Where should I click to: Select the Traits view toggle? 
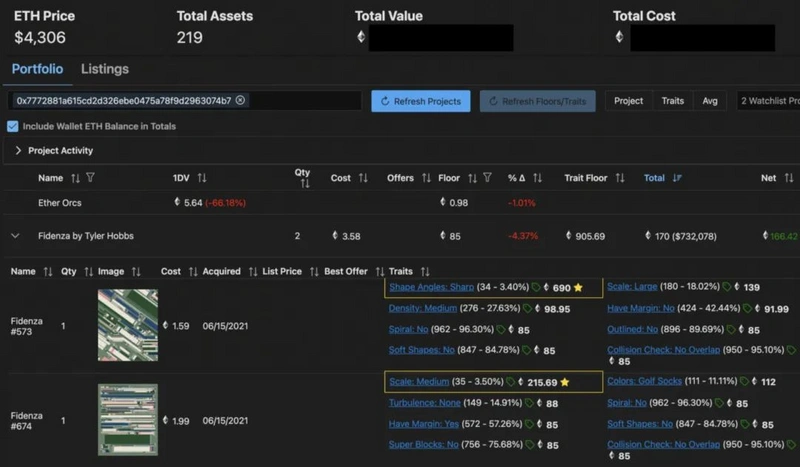pyautogui.click(x=672, y=101)
